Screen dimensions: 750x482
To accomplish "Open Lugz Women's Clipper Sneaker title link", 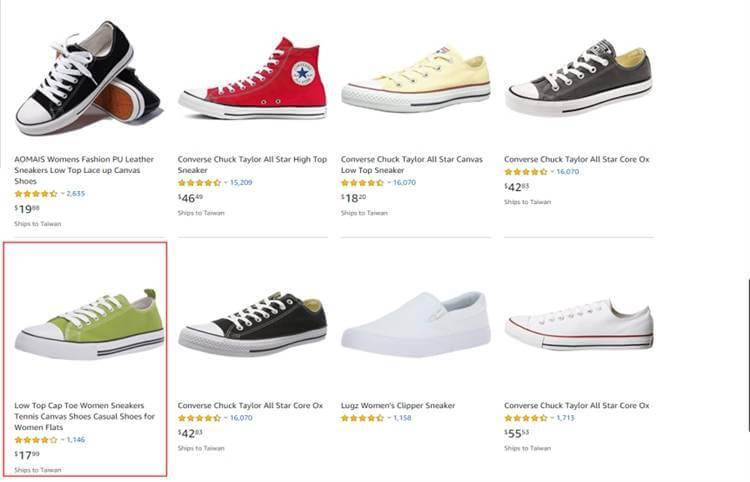I will point(398,405).
